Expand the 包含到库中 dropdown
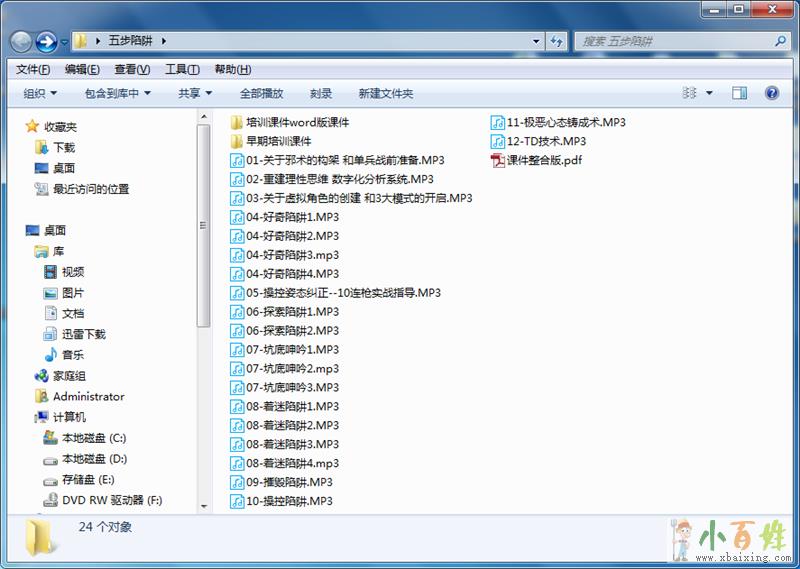Viewport: 800px width, 569px height. (117, 93)
